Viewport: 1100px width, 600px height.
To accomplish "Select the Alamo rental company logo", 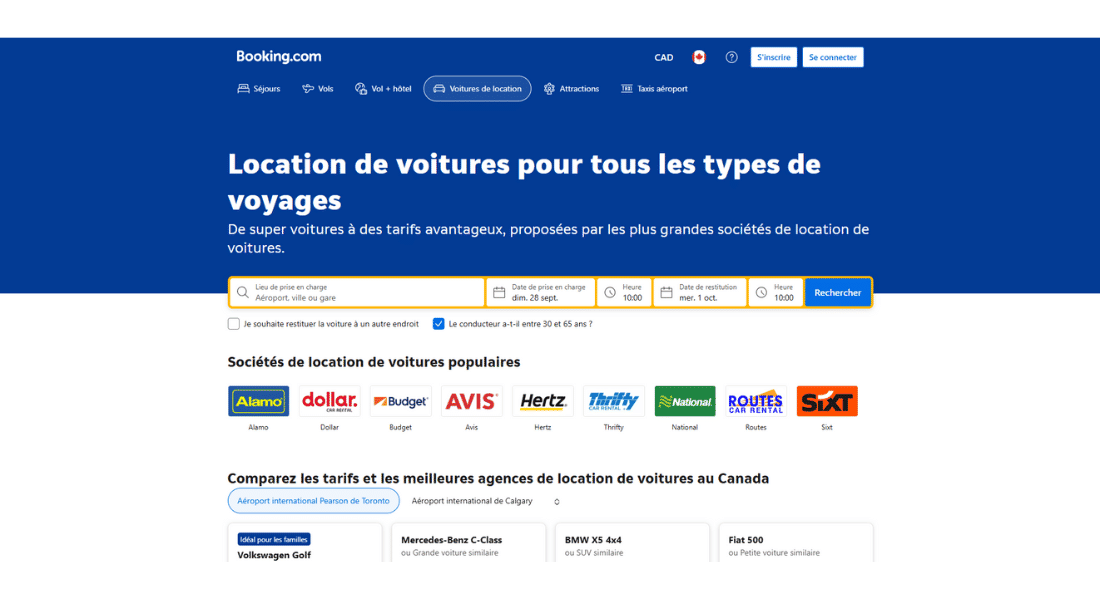I will (x=258, y=401).
